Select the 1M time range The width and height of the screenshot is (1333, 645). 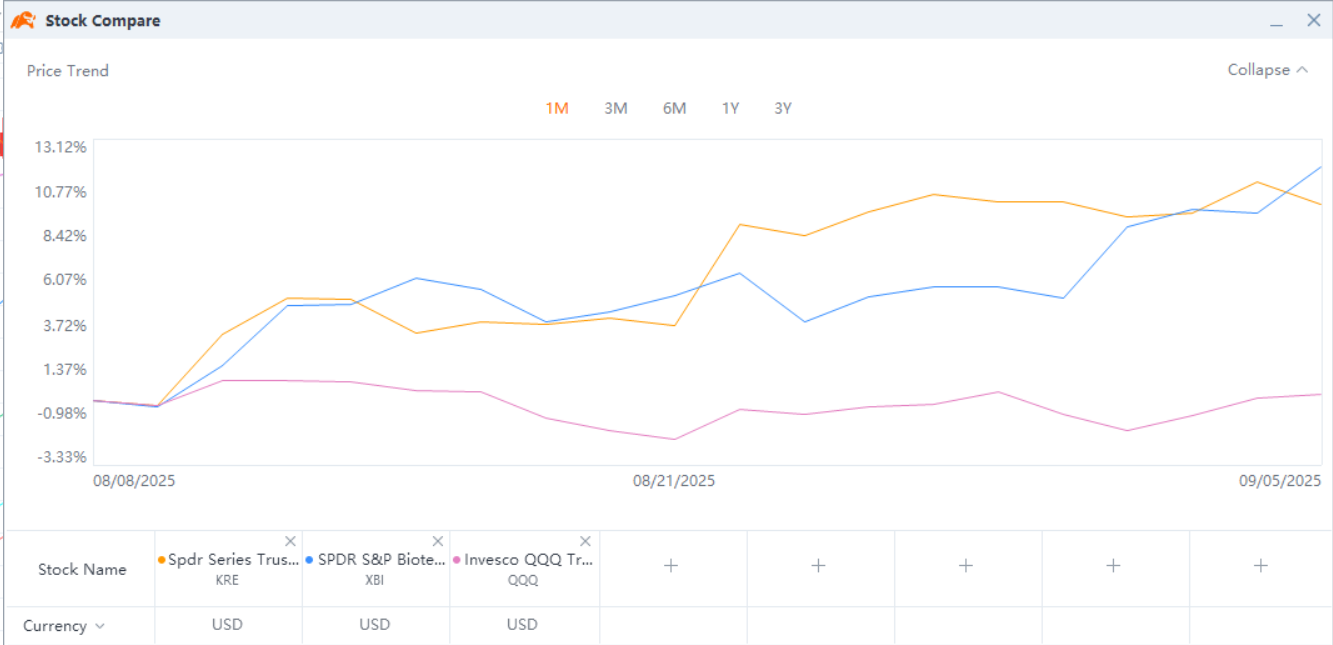click(x=557, y=108)
